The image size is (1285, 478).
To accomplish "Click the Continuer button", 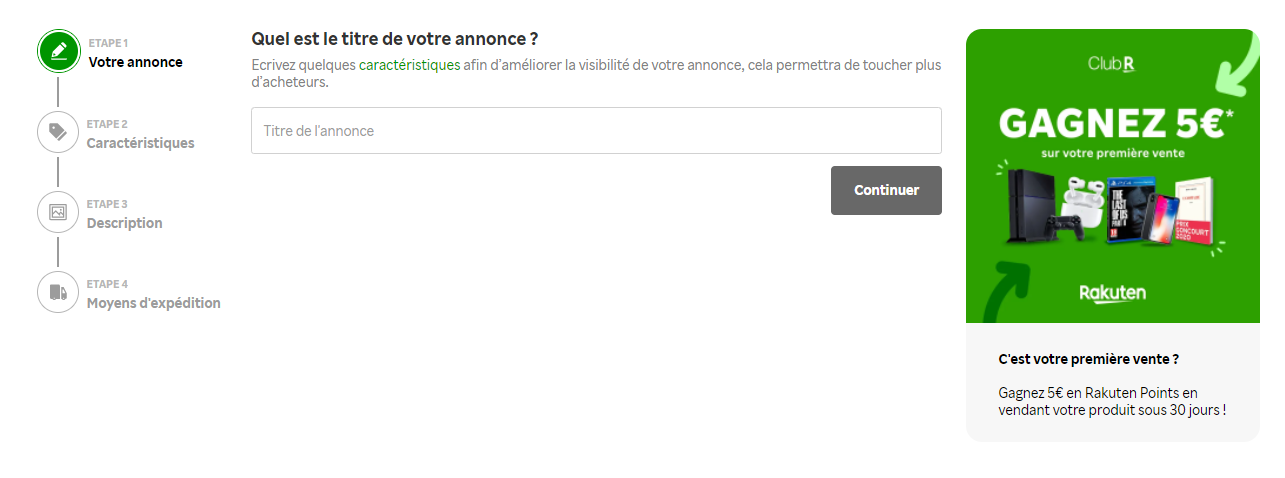I will tap(886, 190).
